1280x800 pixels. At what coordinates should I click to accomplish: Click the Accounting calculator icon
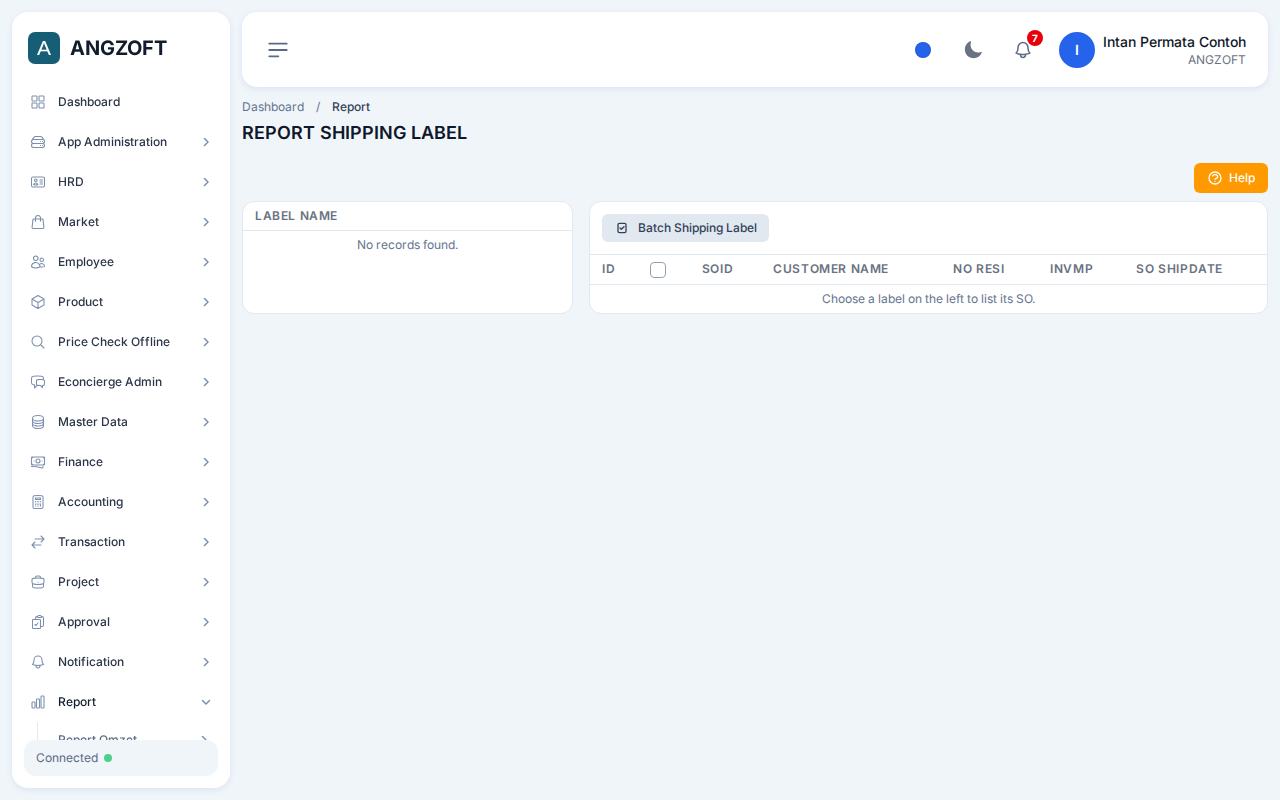(38, 502)
